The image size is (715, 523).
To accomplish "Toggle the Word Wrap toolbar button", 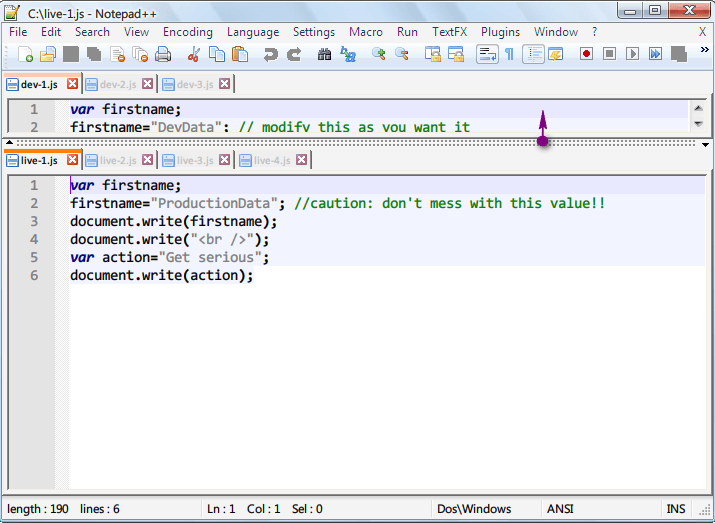I will [487, 54].
